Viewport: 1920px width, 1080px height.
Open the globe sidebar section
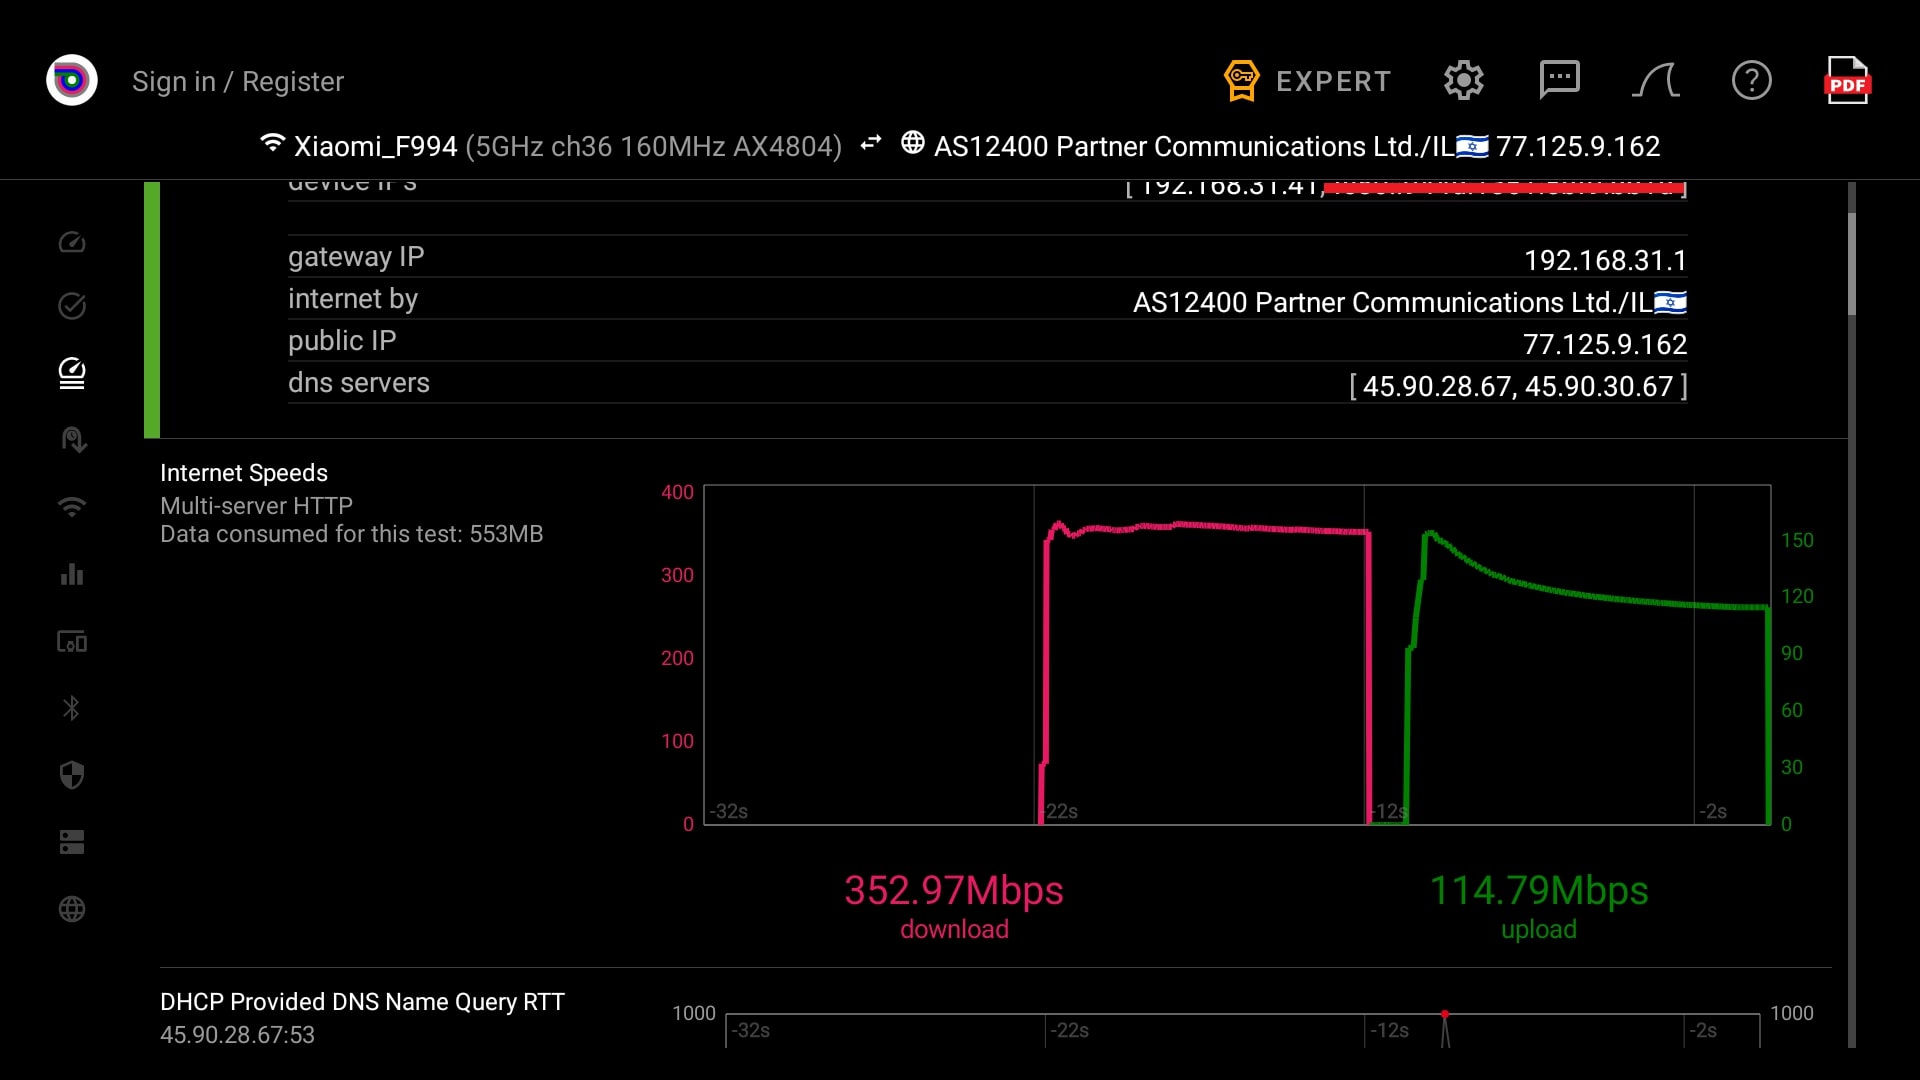72,909
